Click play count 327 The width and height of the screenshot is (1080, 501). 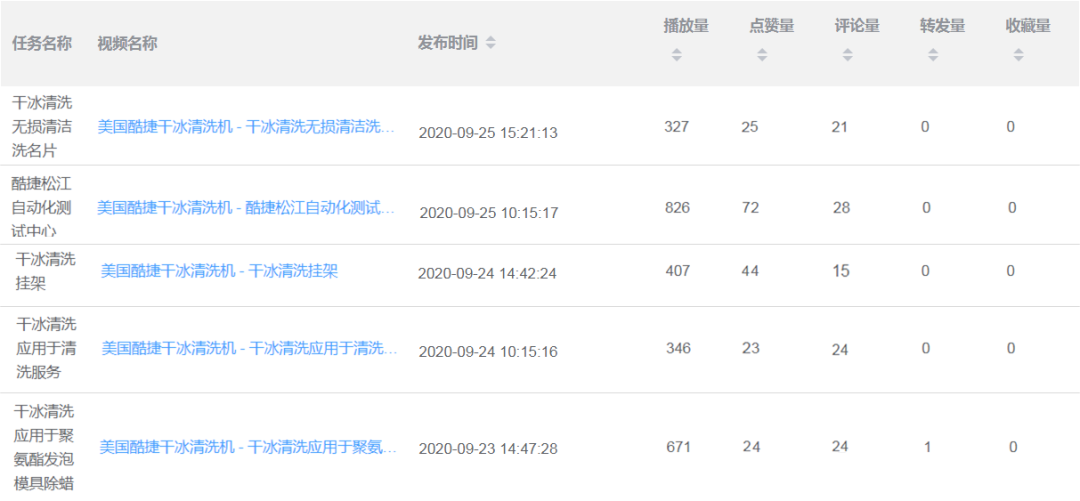(x=676, y=127)
